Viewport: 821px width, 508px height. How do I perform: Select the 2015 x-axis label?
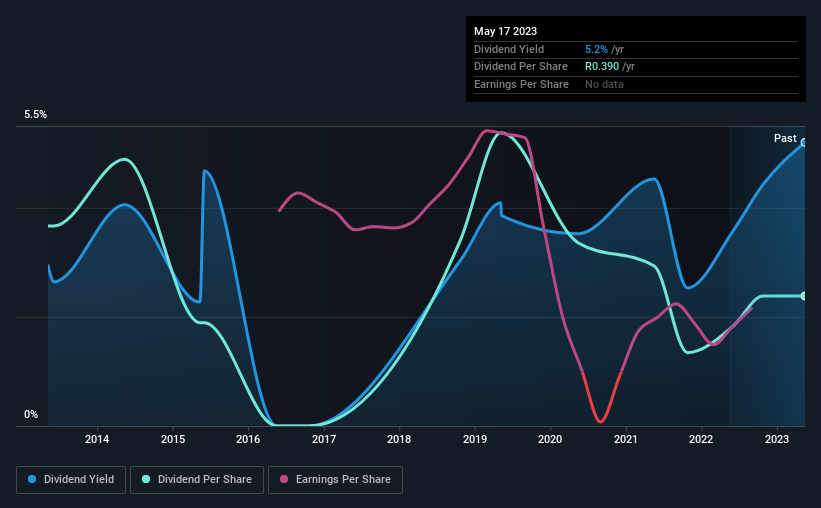173,439
